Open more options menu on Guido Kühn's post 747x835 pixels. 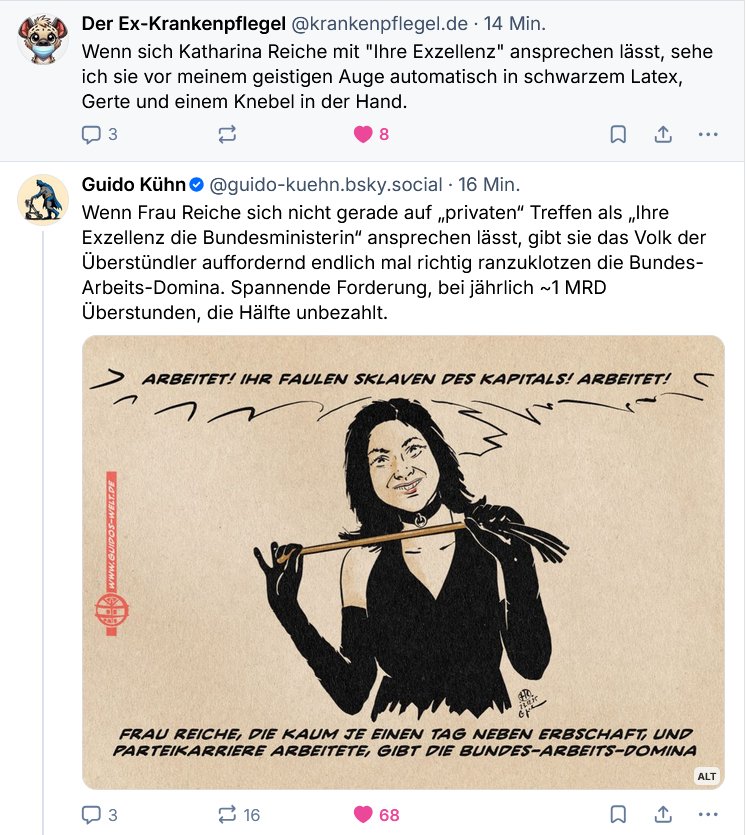click(x=707, y=814)
